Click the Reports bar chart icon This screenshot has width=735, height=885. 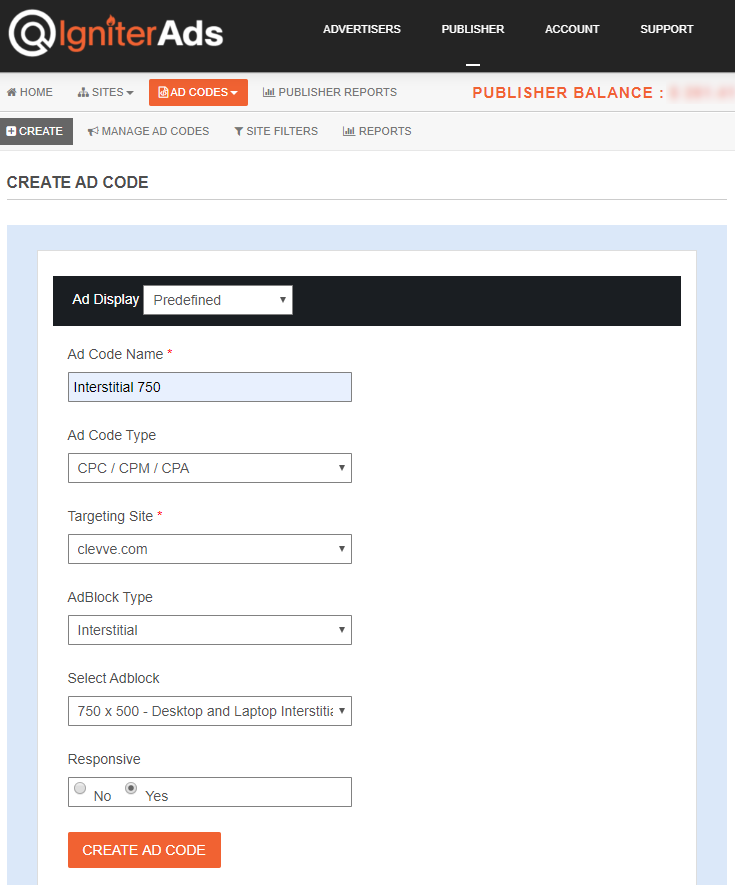pyautogui.click(x=349, y=131)
